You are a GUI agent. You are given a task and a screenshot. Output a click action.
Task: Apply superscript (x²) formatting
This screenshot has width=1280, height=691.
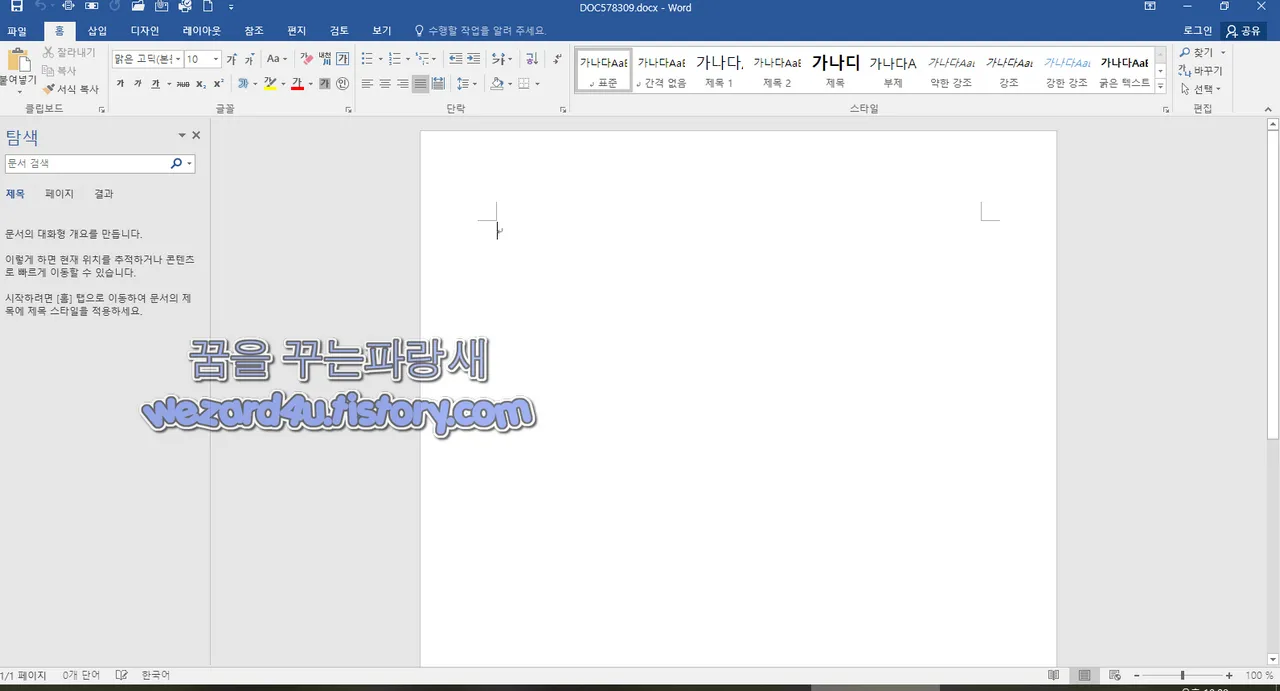pyautogui.click(x=217, y=84)
